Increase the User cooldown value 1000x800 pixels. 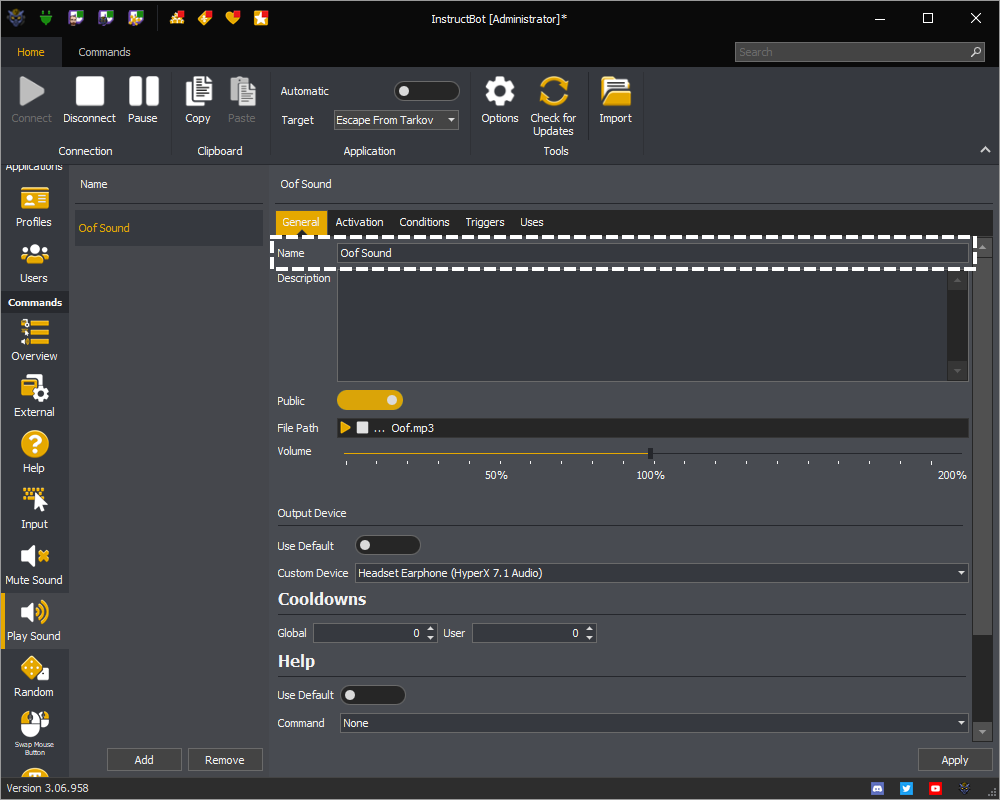[589, 628]
